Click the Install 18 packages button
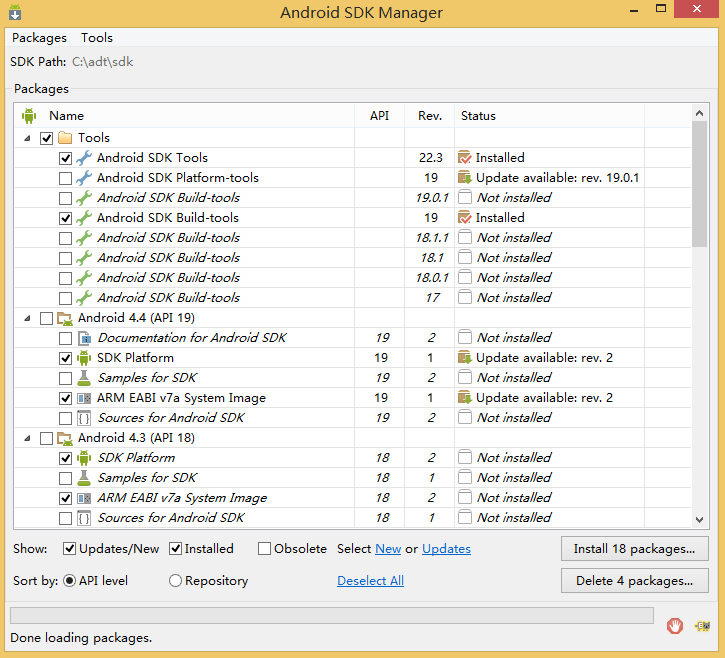This screenshot has width=725, height=658. [x=634, y=549]
